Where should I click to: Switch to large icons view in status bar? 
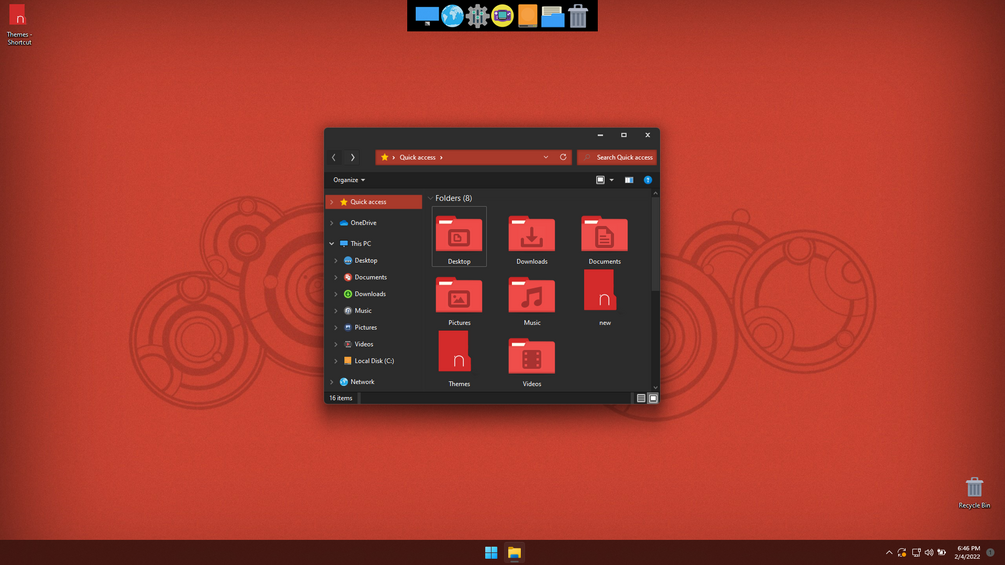pos(652,398)
